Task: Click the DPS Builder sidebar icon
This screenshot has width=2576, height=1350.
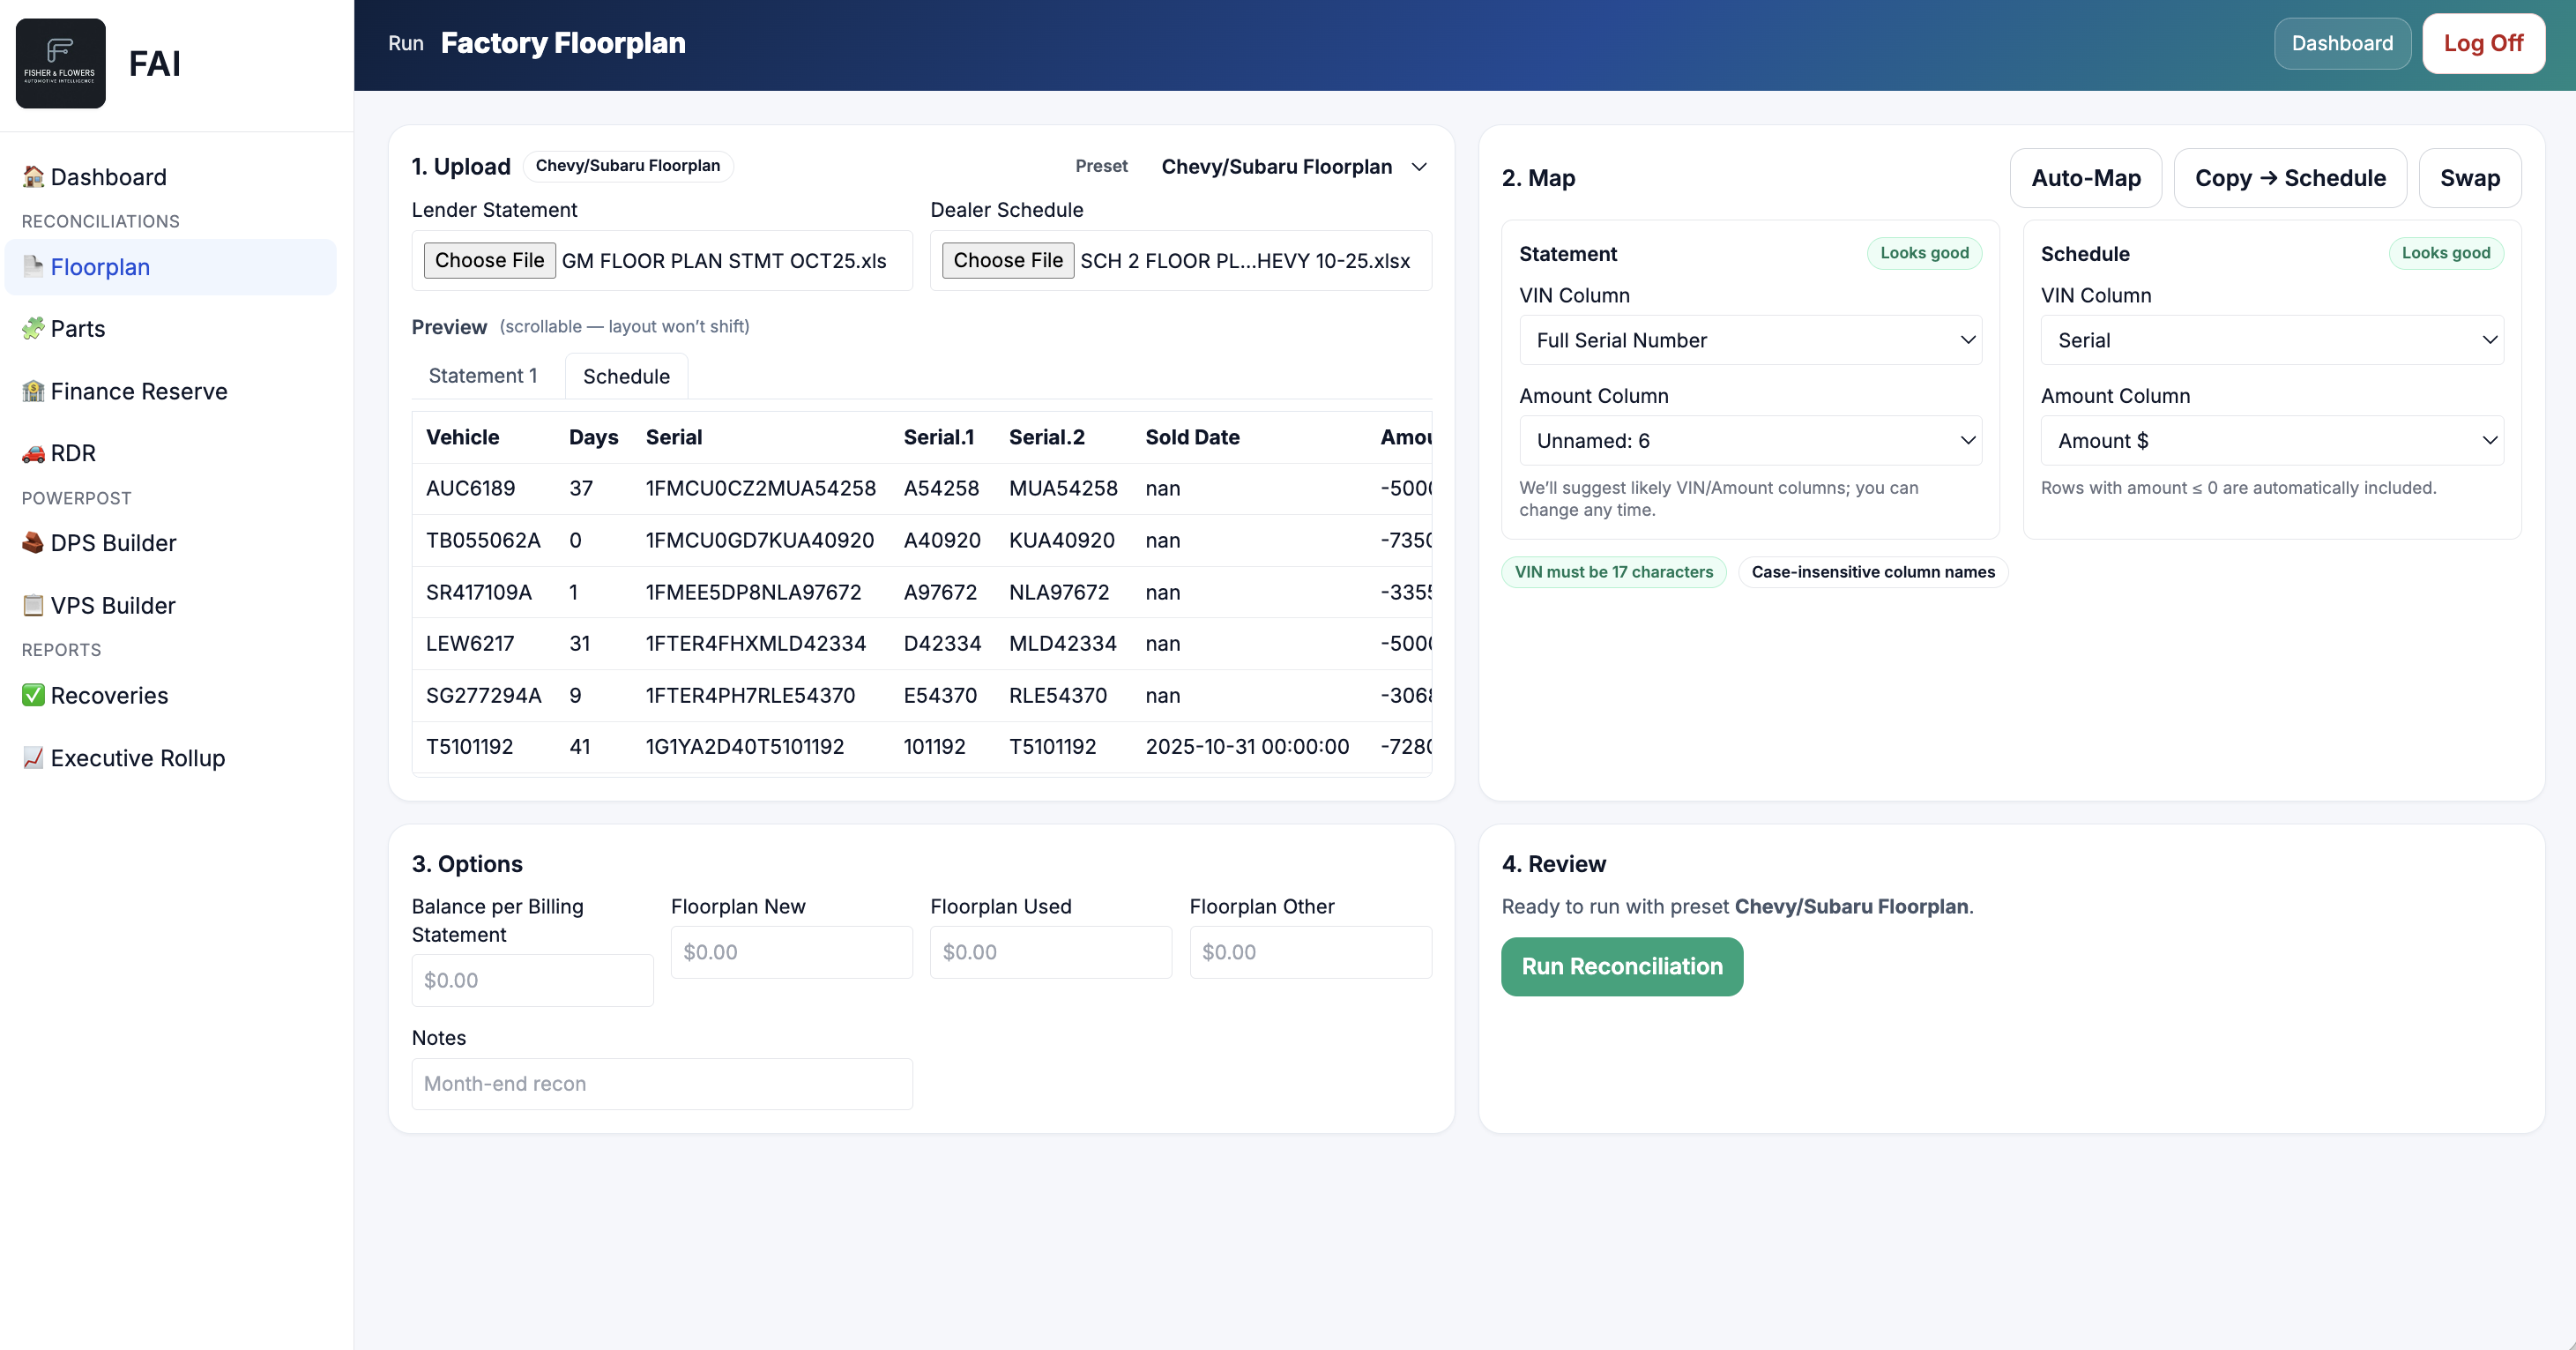Action: pyautogui.click(x=33, y=543)
